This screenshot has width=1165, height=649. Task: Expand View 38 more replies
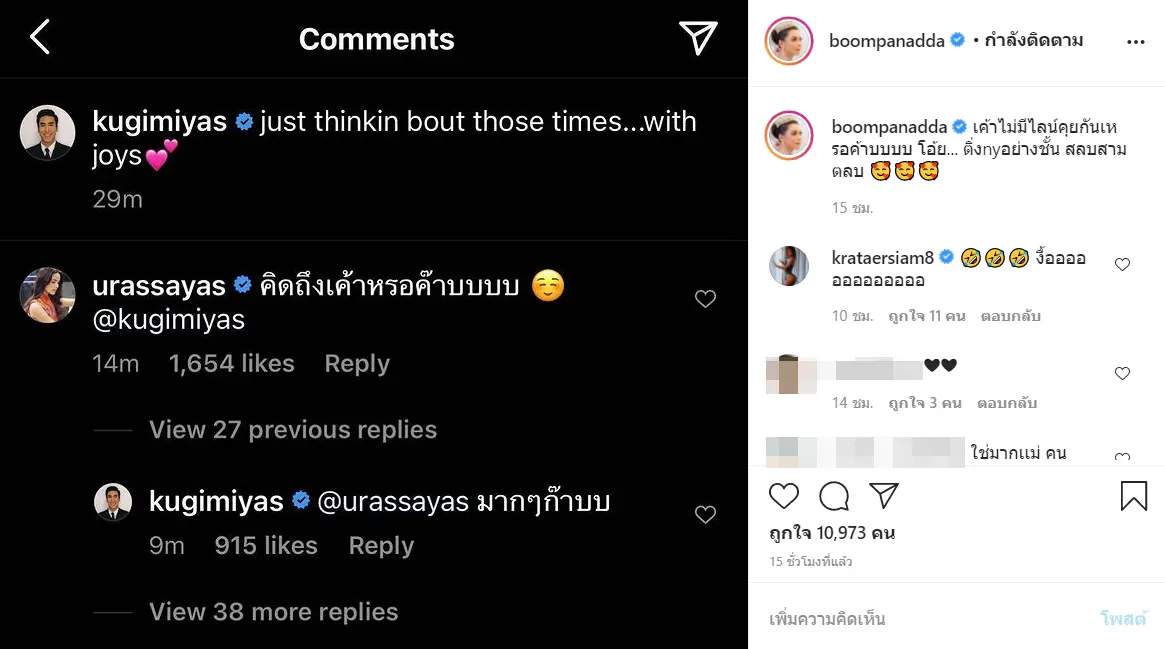[273, 612]
